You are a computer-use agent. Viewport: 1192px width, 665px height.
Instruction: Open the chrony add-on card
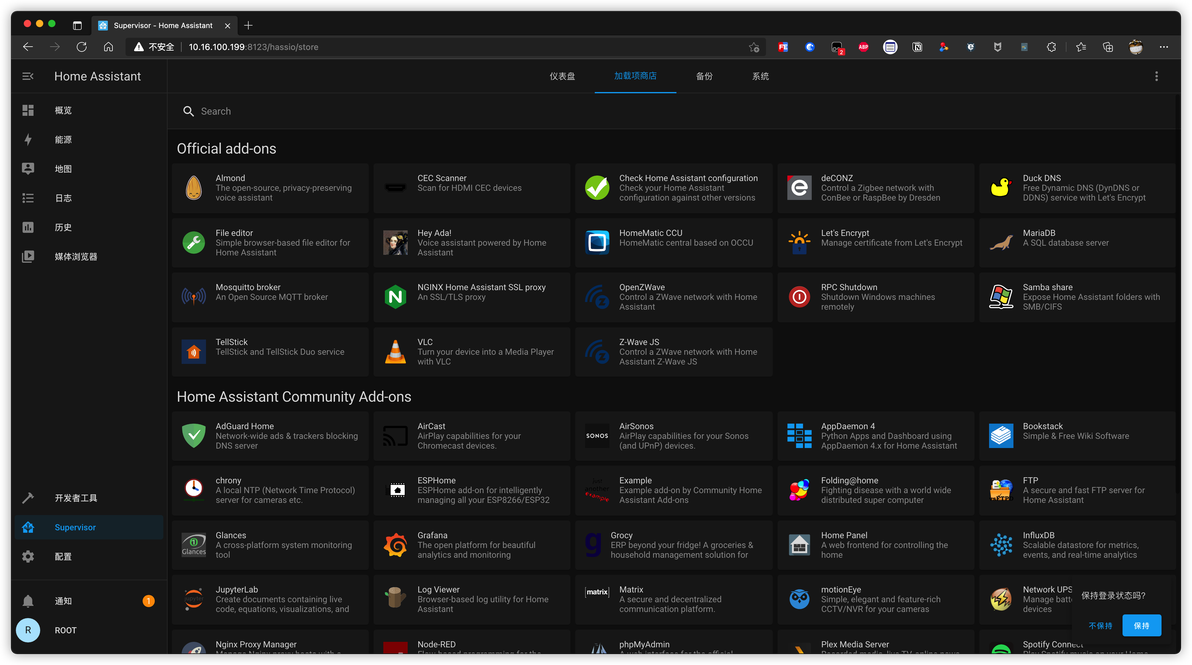click(270, 490)
